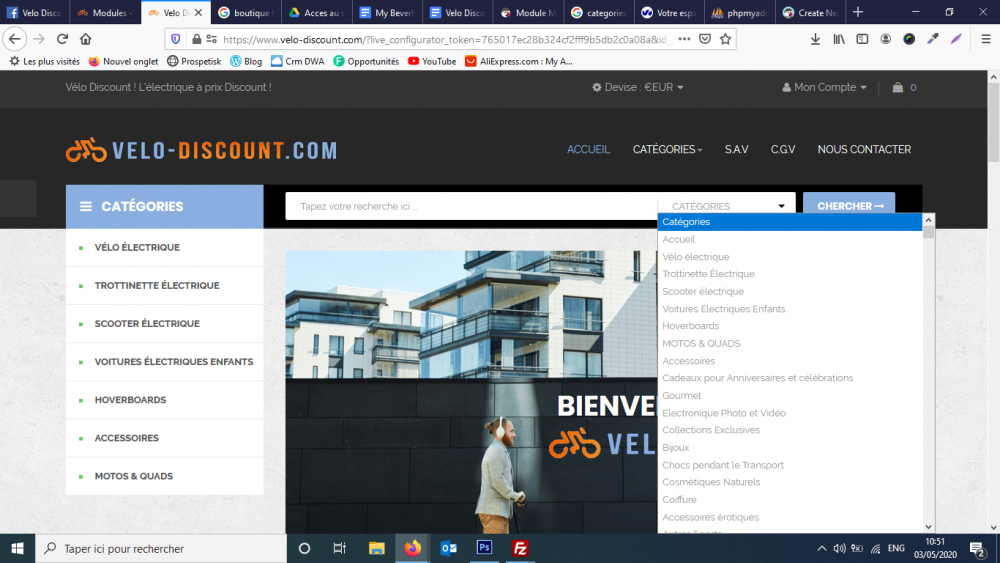This screenshot has width=1000, height=563.
Task: Choose Hoverboards option in dropdown list
Action: point(690,326)
